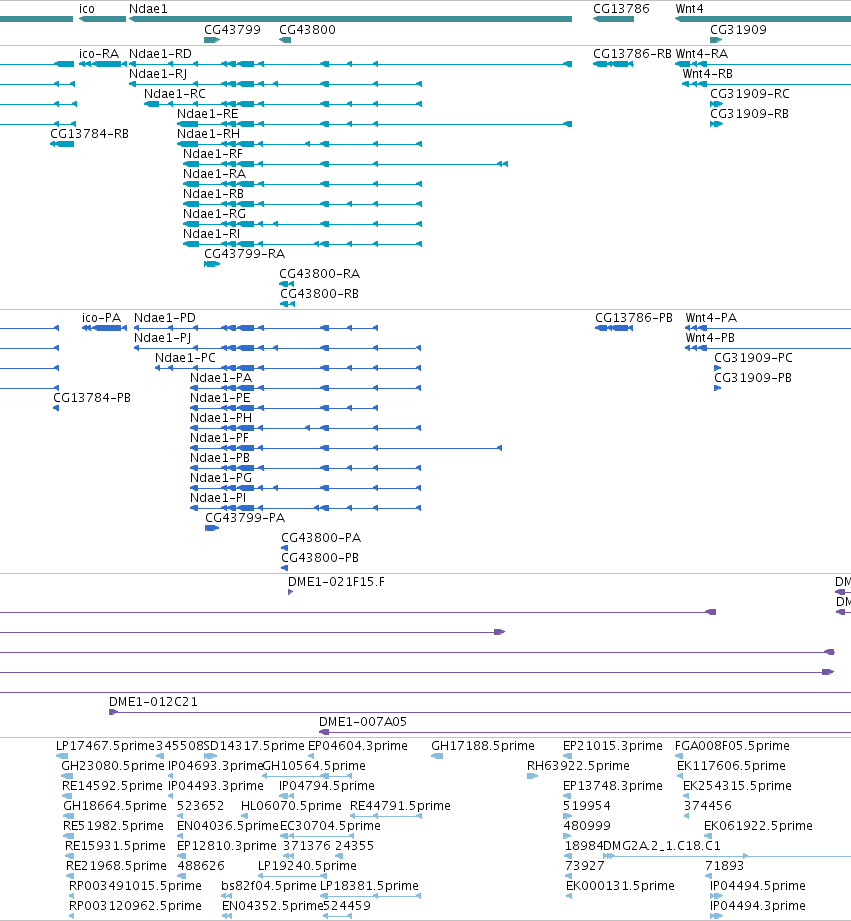The width and height of the screenshot is (851, 921).
Task: Open the RE44791.5prime EST label
Action: (401, 805)
